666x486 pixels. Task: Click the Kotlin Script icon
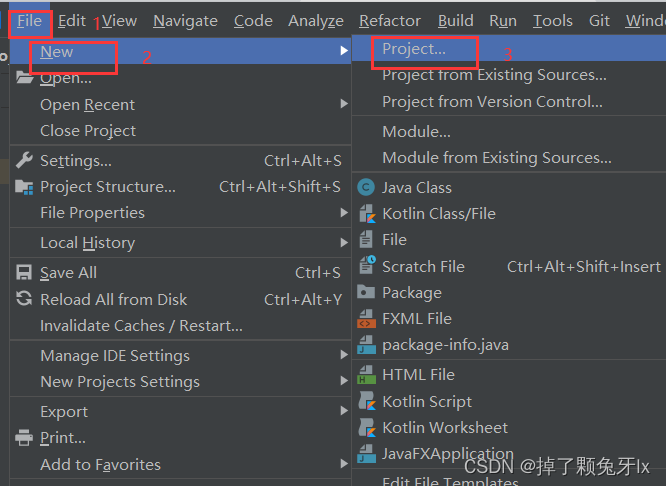[367, 401]
